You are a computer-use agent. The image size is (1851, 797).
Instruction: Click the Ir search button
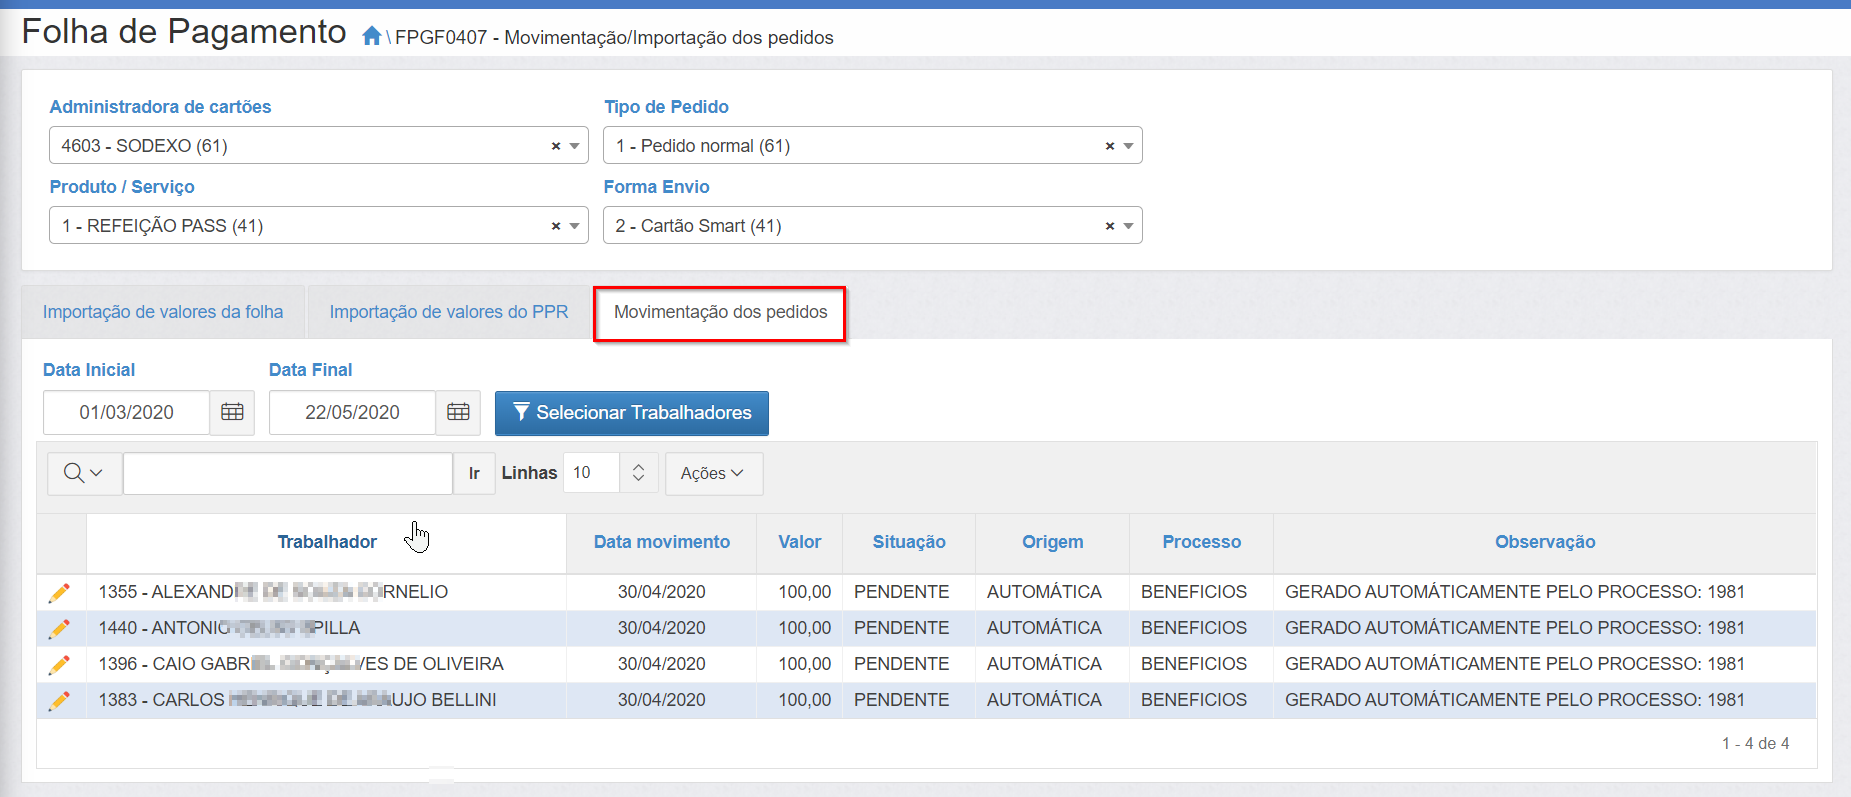click(474, 473)
